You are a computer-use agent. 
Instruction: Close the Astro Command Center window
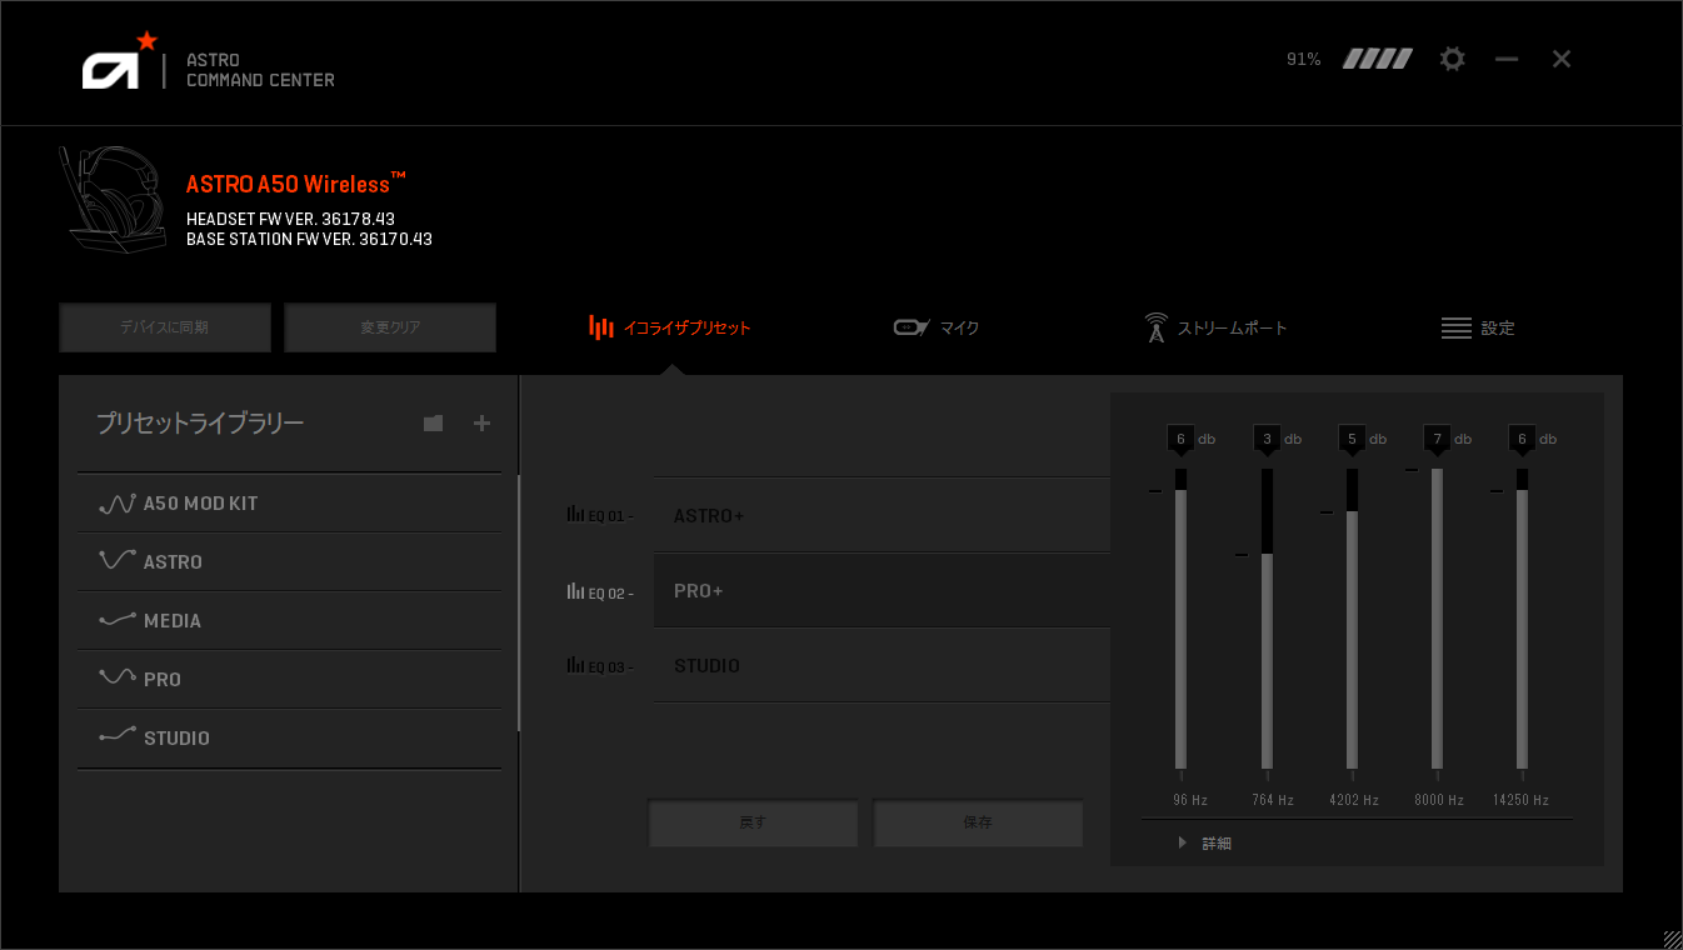[1561, 59]
